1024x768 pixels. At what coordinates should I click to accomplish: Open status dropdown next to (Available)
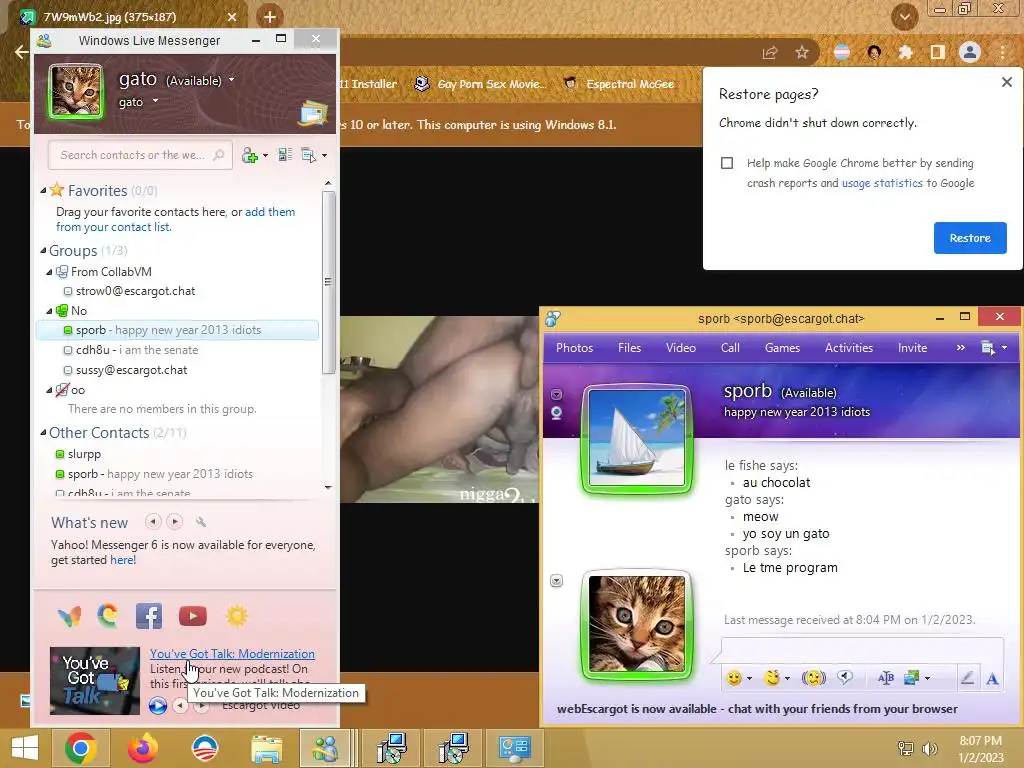point(231,80)
